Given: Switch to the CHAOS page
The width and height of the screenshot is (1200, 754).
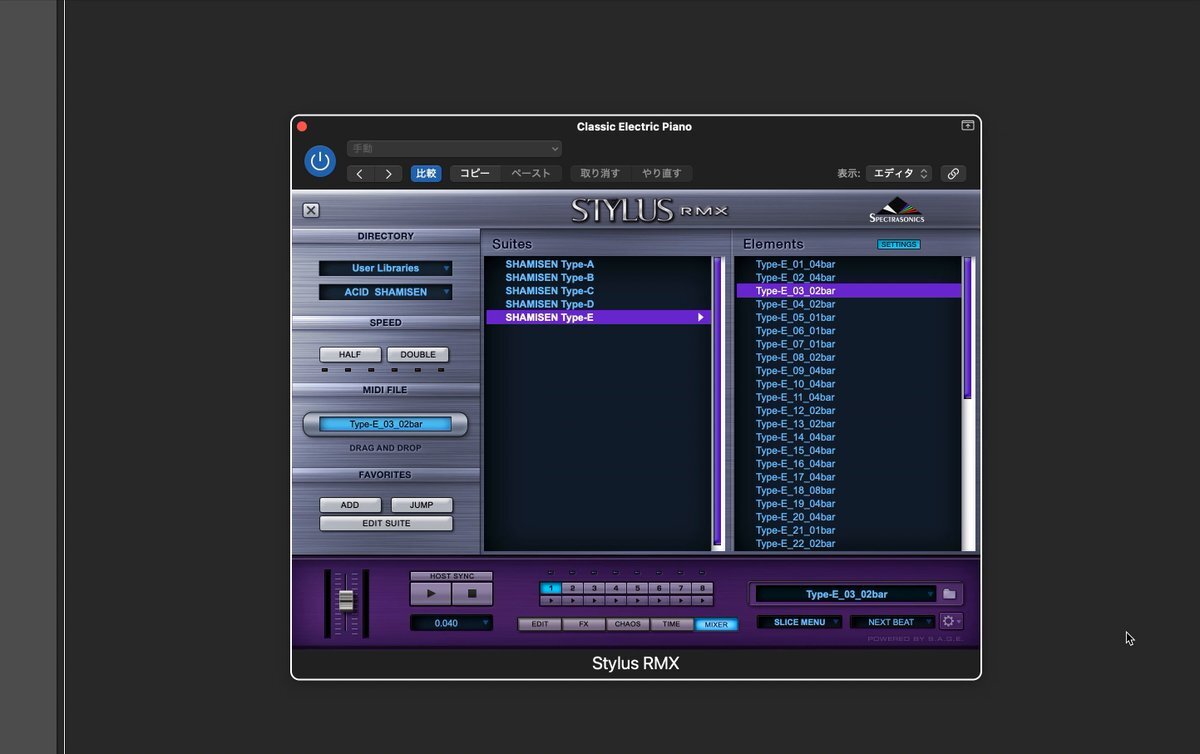Looking at the screenshot, I should click(628, 624).
